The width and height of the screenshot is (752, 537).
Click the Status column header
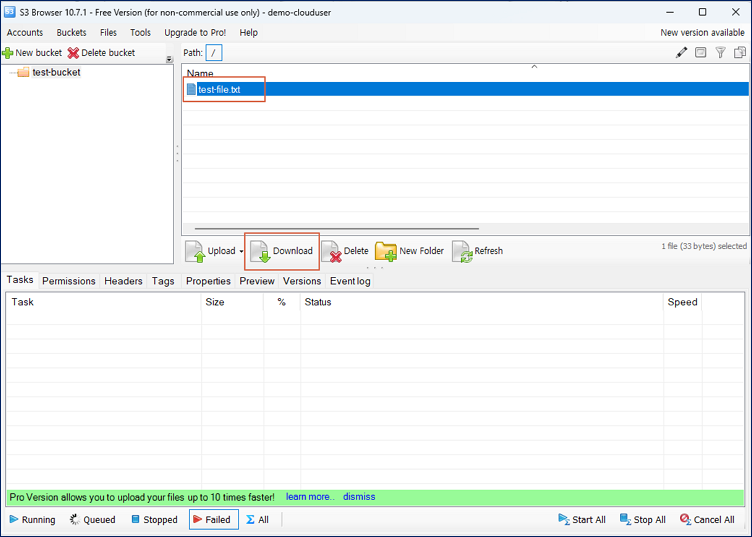pos(482,302)
